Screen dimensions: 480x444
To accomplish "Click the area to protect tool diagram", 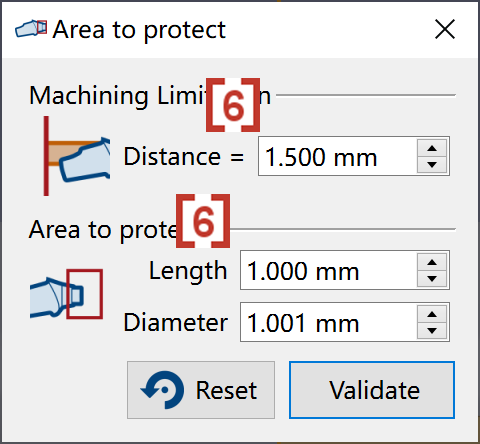I will tap(66, 294).
